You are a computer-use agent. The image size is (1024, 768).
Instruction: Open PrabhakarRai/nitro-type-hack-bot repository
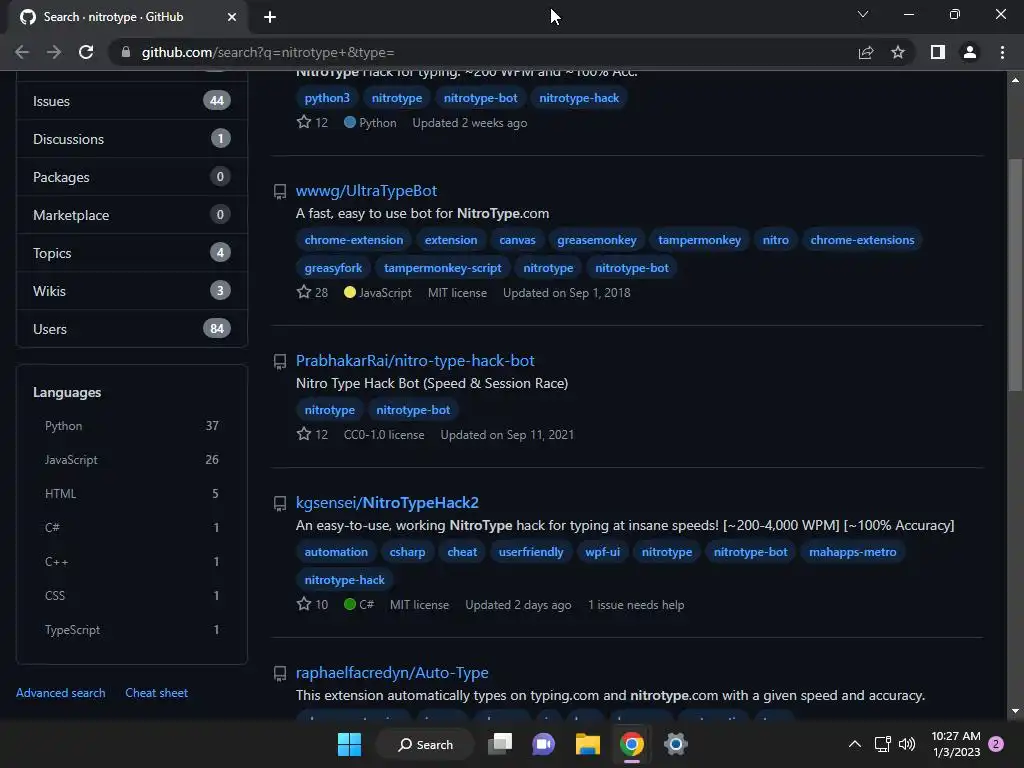pyautogui.click(x=415, y=360)
